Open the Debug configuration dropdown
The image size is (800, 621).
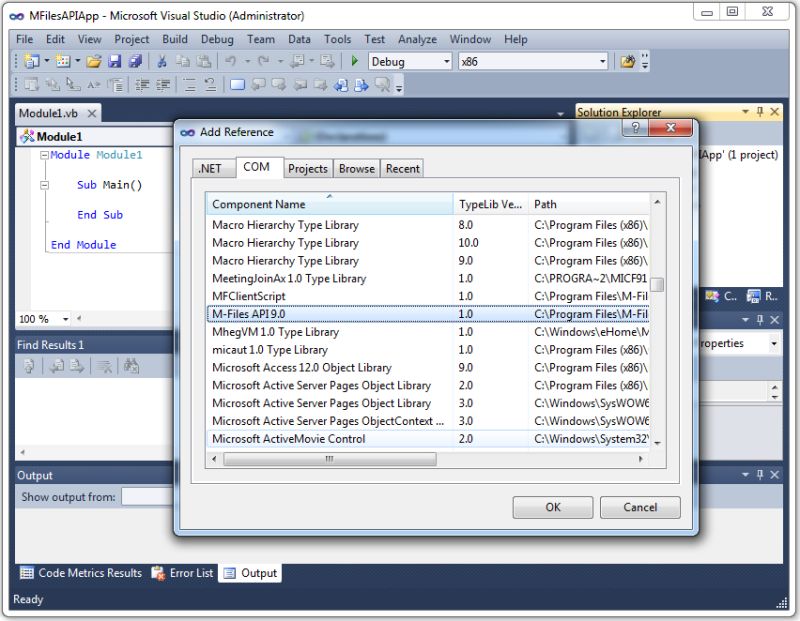(x=446, y=62)
